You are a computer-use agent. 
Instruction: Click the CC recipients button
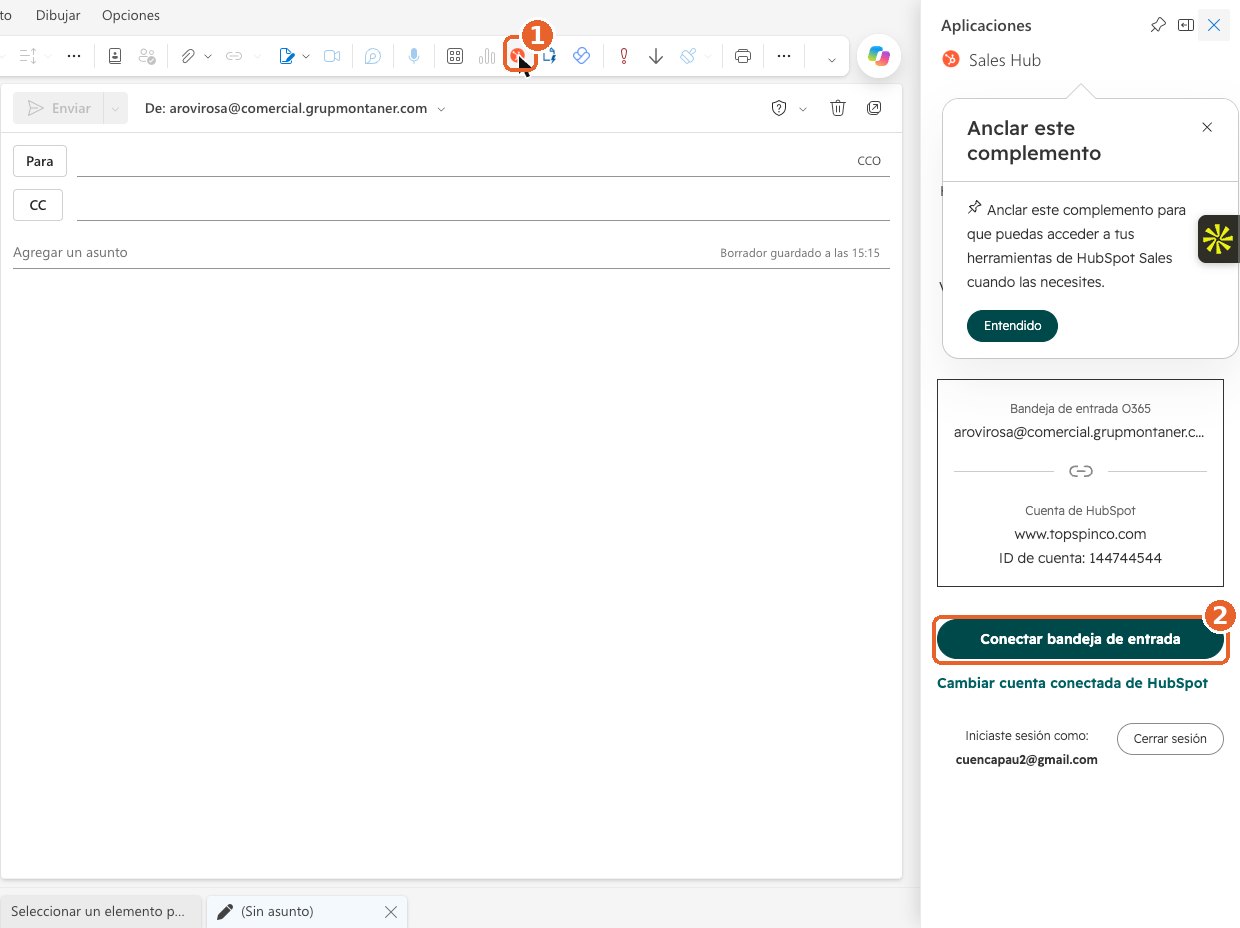point(38,205)
